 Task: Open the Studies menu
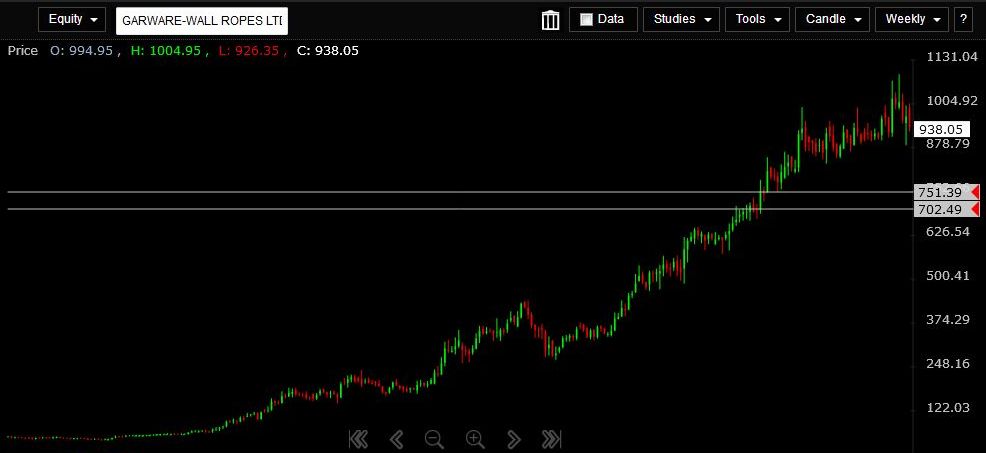tap(681, 19)
